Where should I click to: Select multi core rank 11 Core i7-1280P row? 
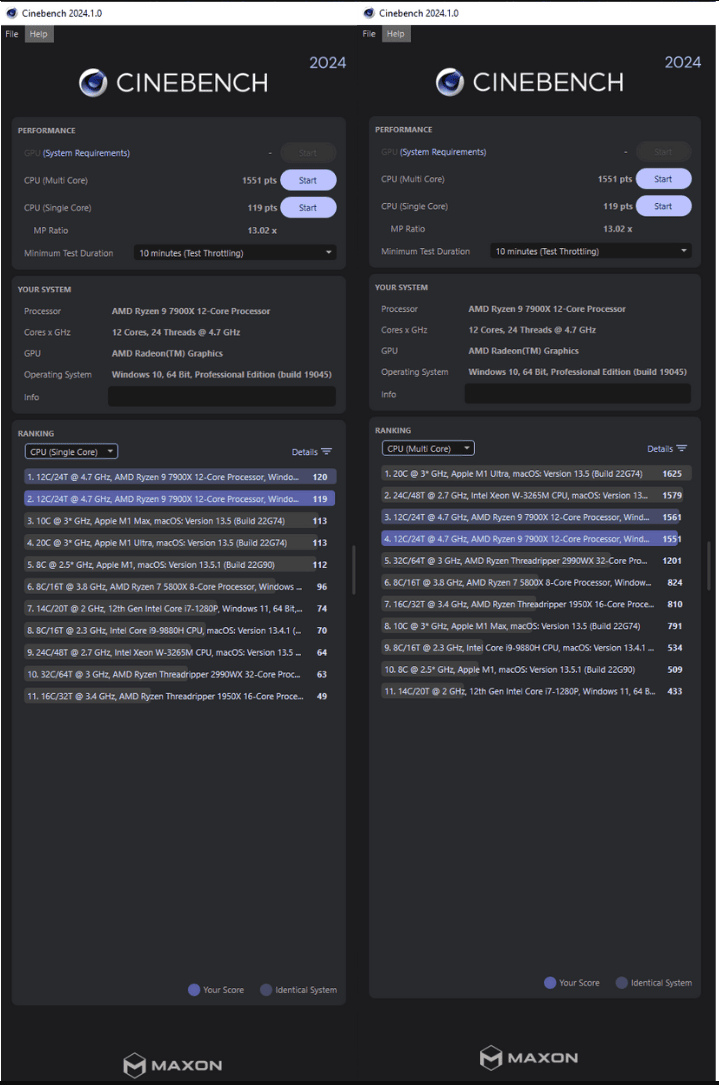tap(536, 691)
